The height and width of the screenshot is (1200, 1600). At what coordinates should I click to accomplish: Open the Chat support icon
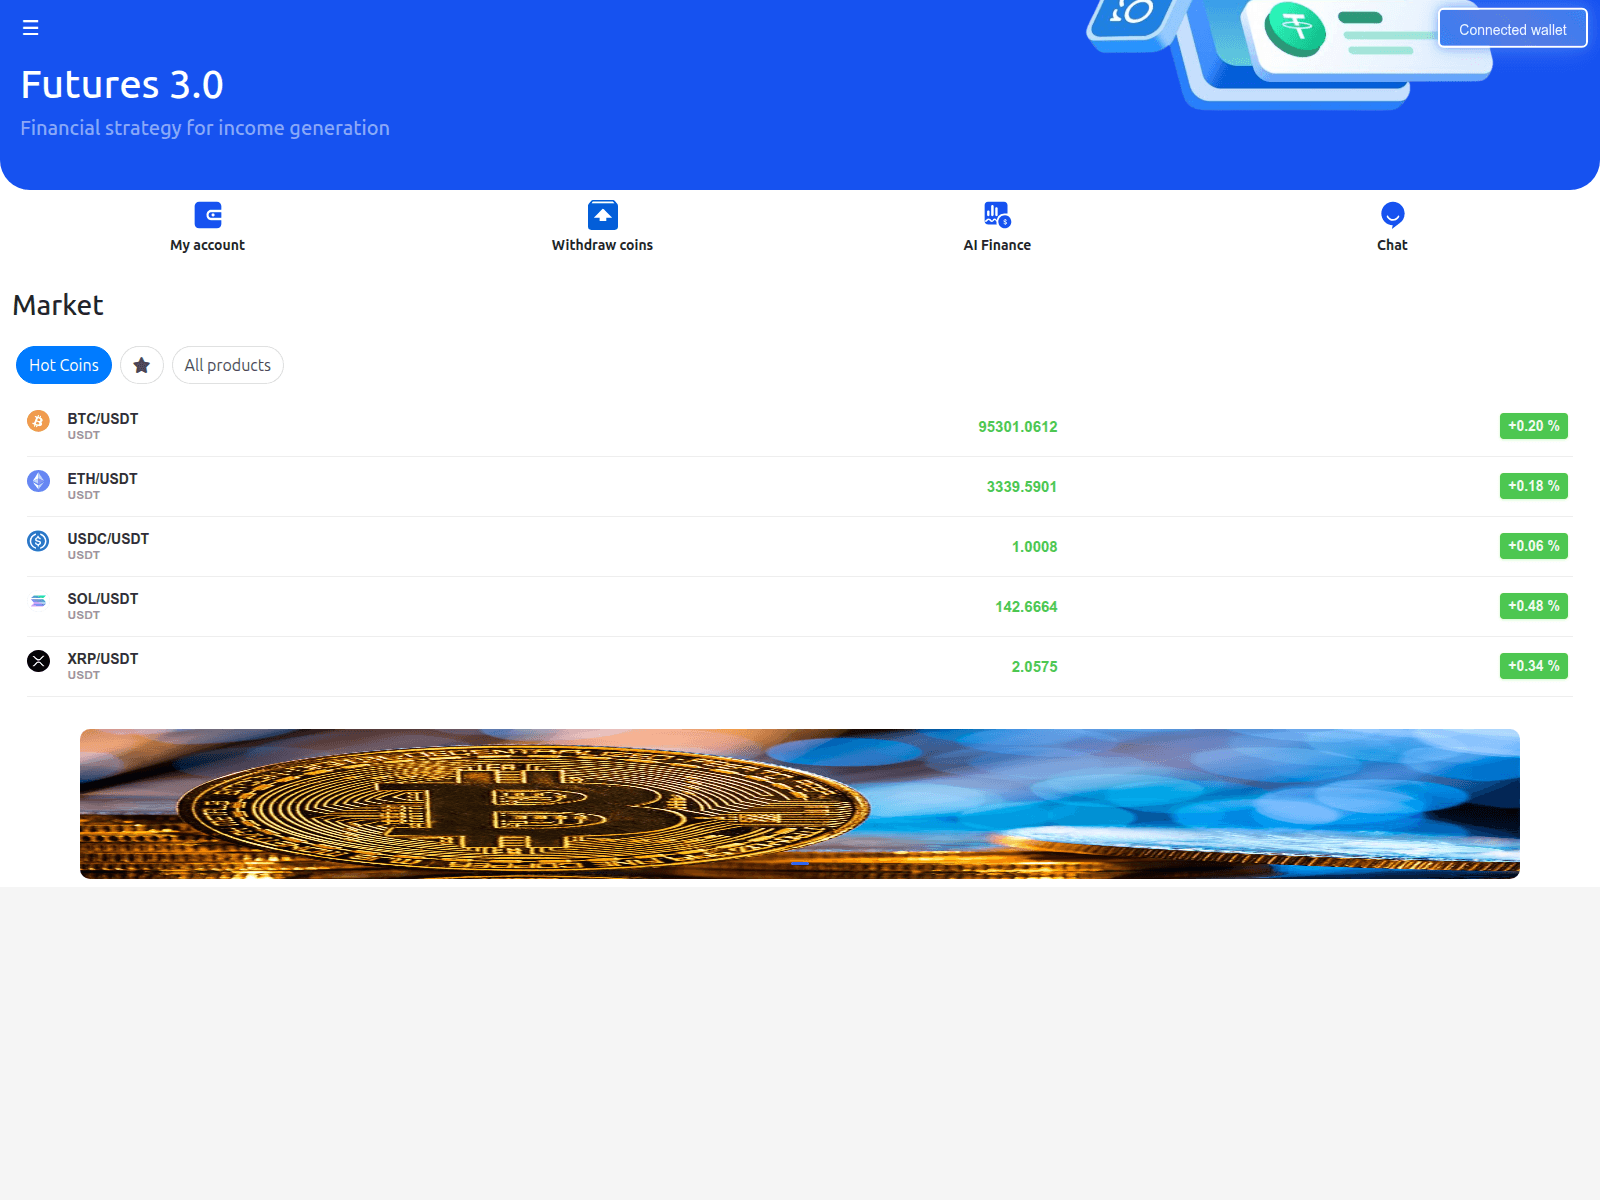coord(1392,214)
